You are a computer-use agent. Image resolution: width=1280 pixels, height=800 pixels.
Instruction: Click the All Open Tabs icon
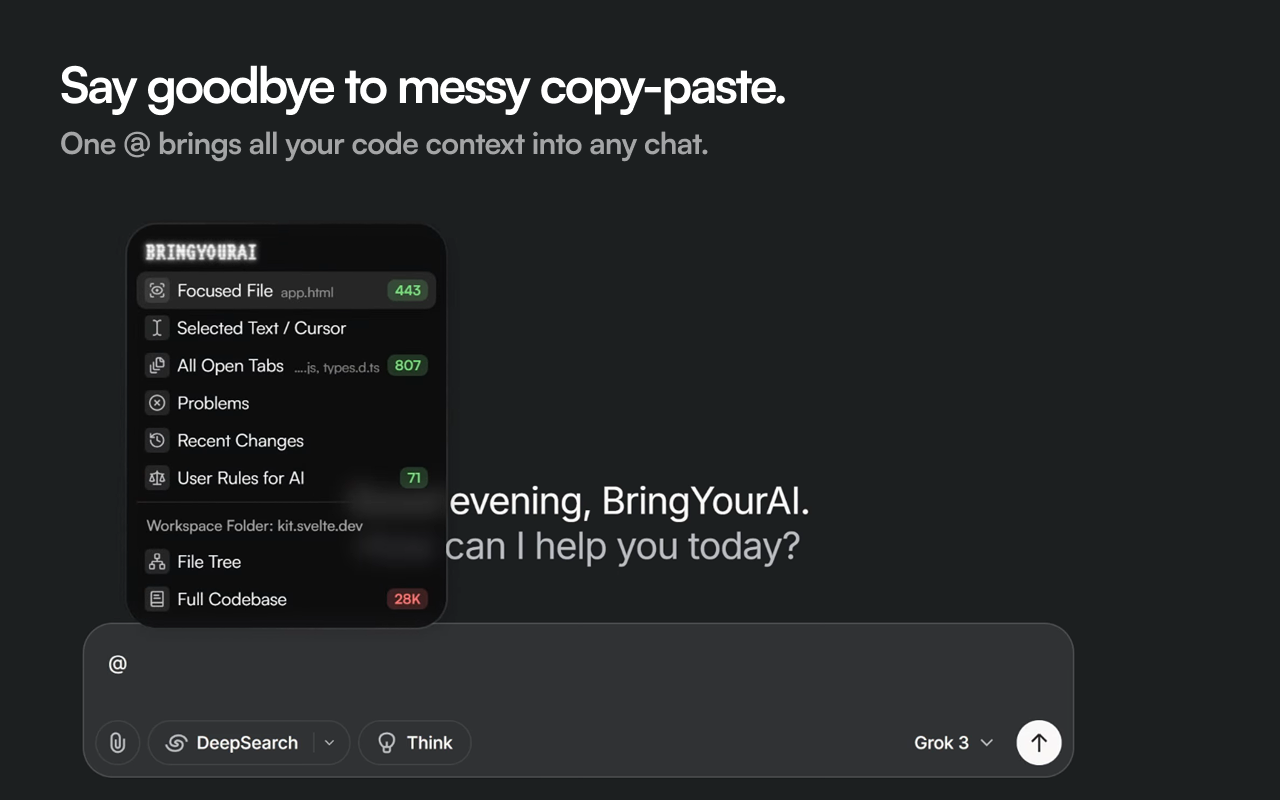click(157, 366)
